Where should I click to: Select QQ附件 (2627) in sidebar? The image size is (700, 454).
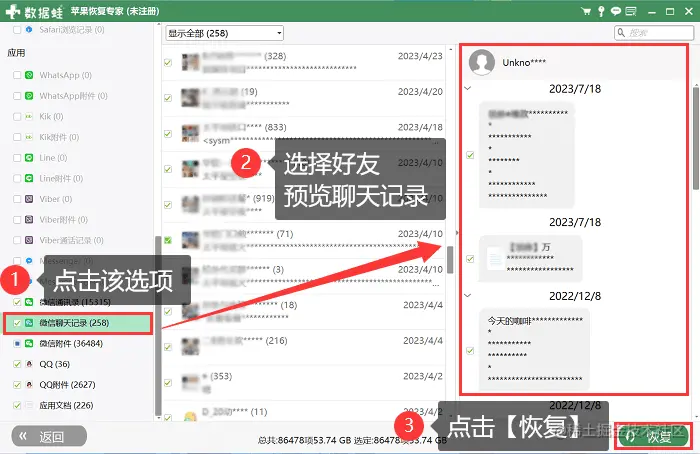tap(67, 384)
